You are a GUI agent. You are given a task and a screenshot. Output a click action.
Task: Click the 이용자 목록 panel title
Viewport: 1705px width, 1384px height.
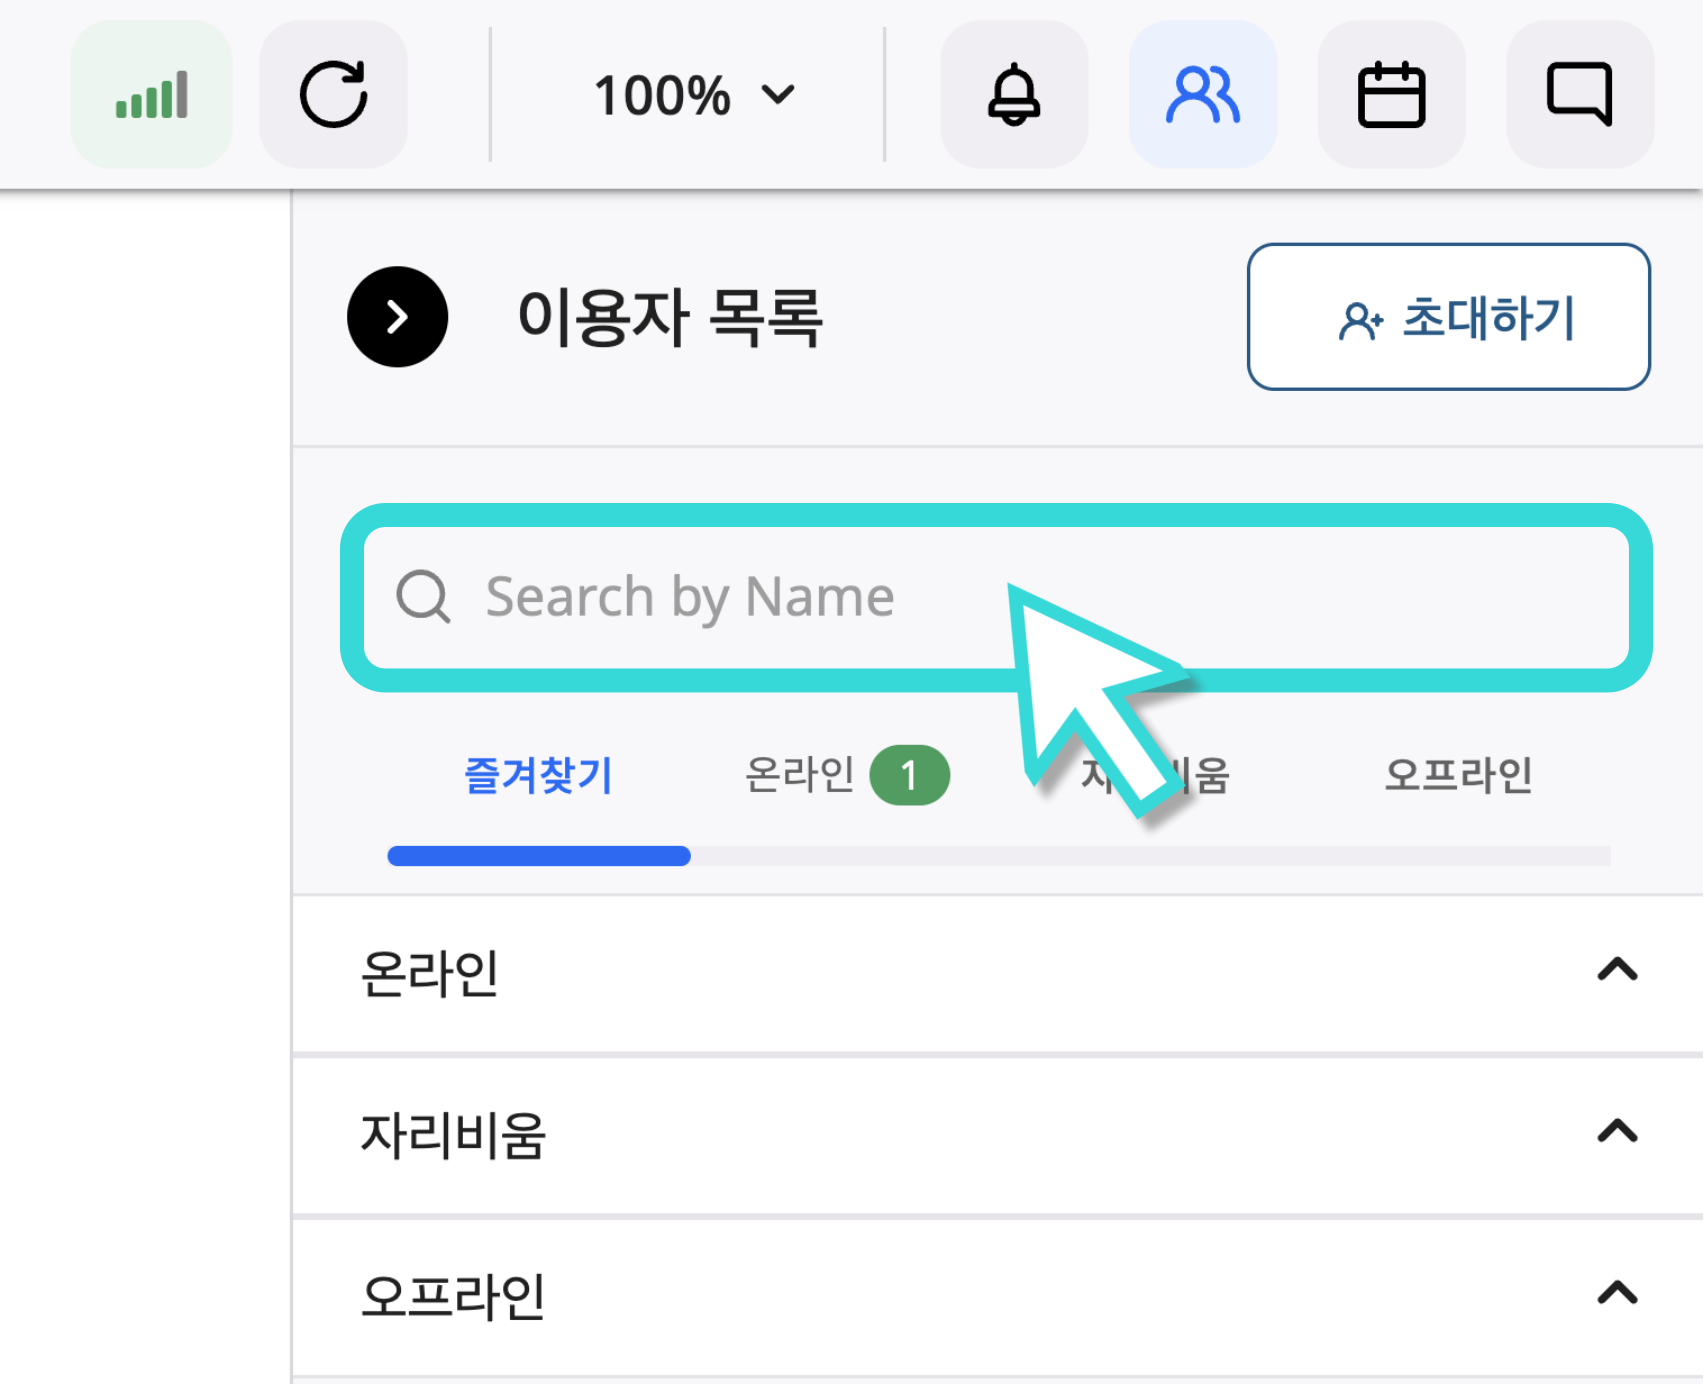669,317
